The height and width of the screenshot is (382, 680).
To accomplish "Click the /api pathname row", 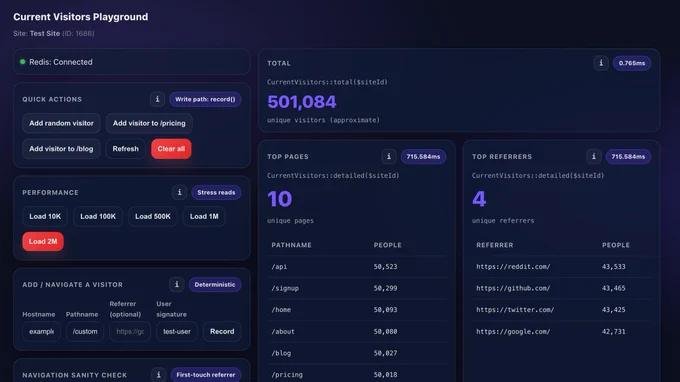I will pyautogui.click(x=356, y=267).
